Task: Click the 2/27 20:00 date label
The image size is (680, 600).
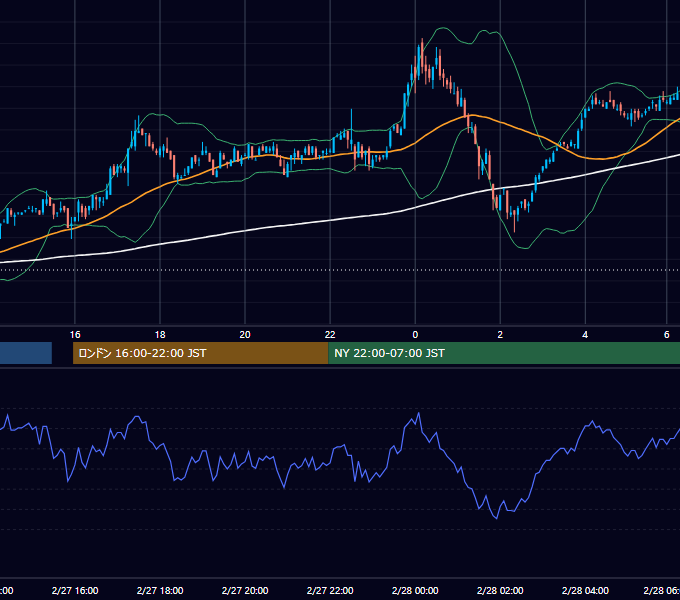Action: tap(245, 590)
